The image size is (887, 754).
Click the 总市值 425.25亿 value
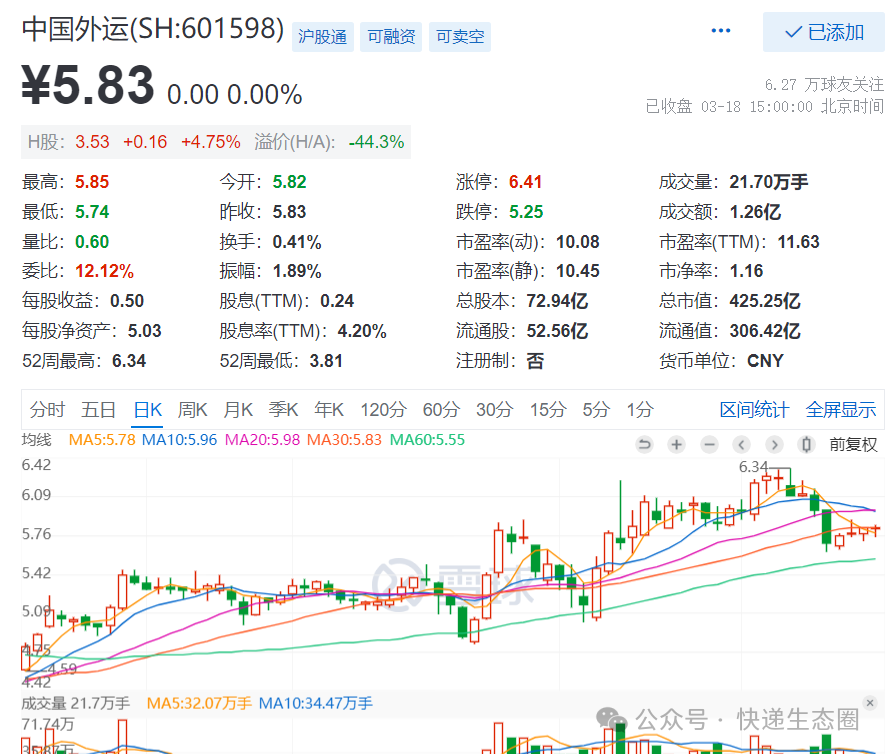[x=765, y=301]
